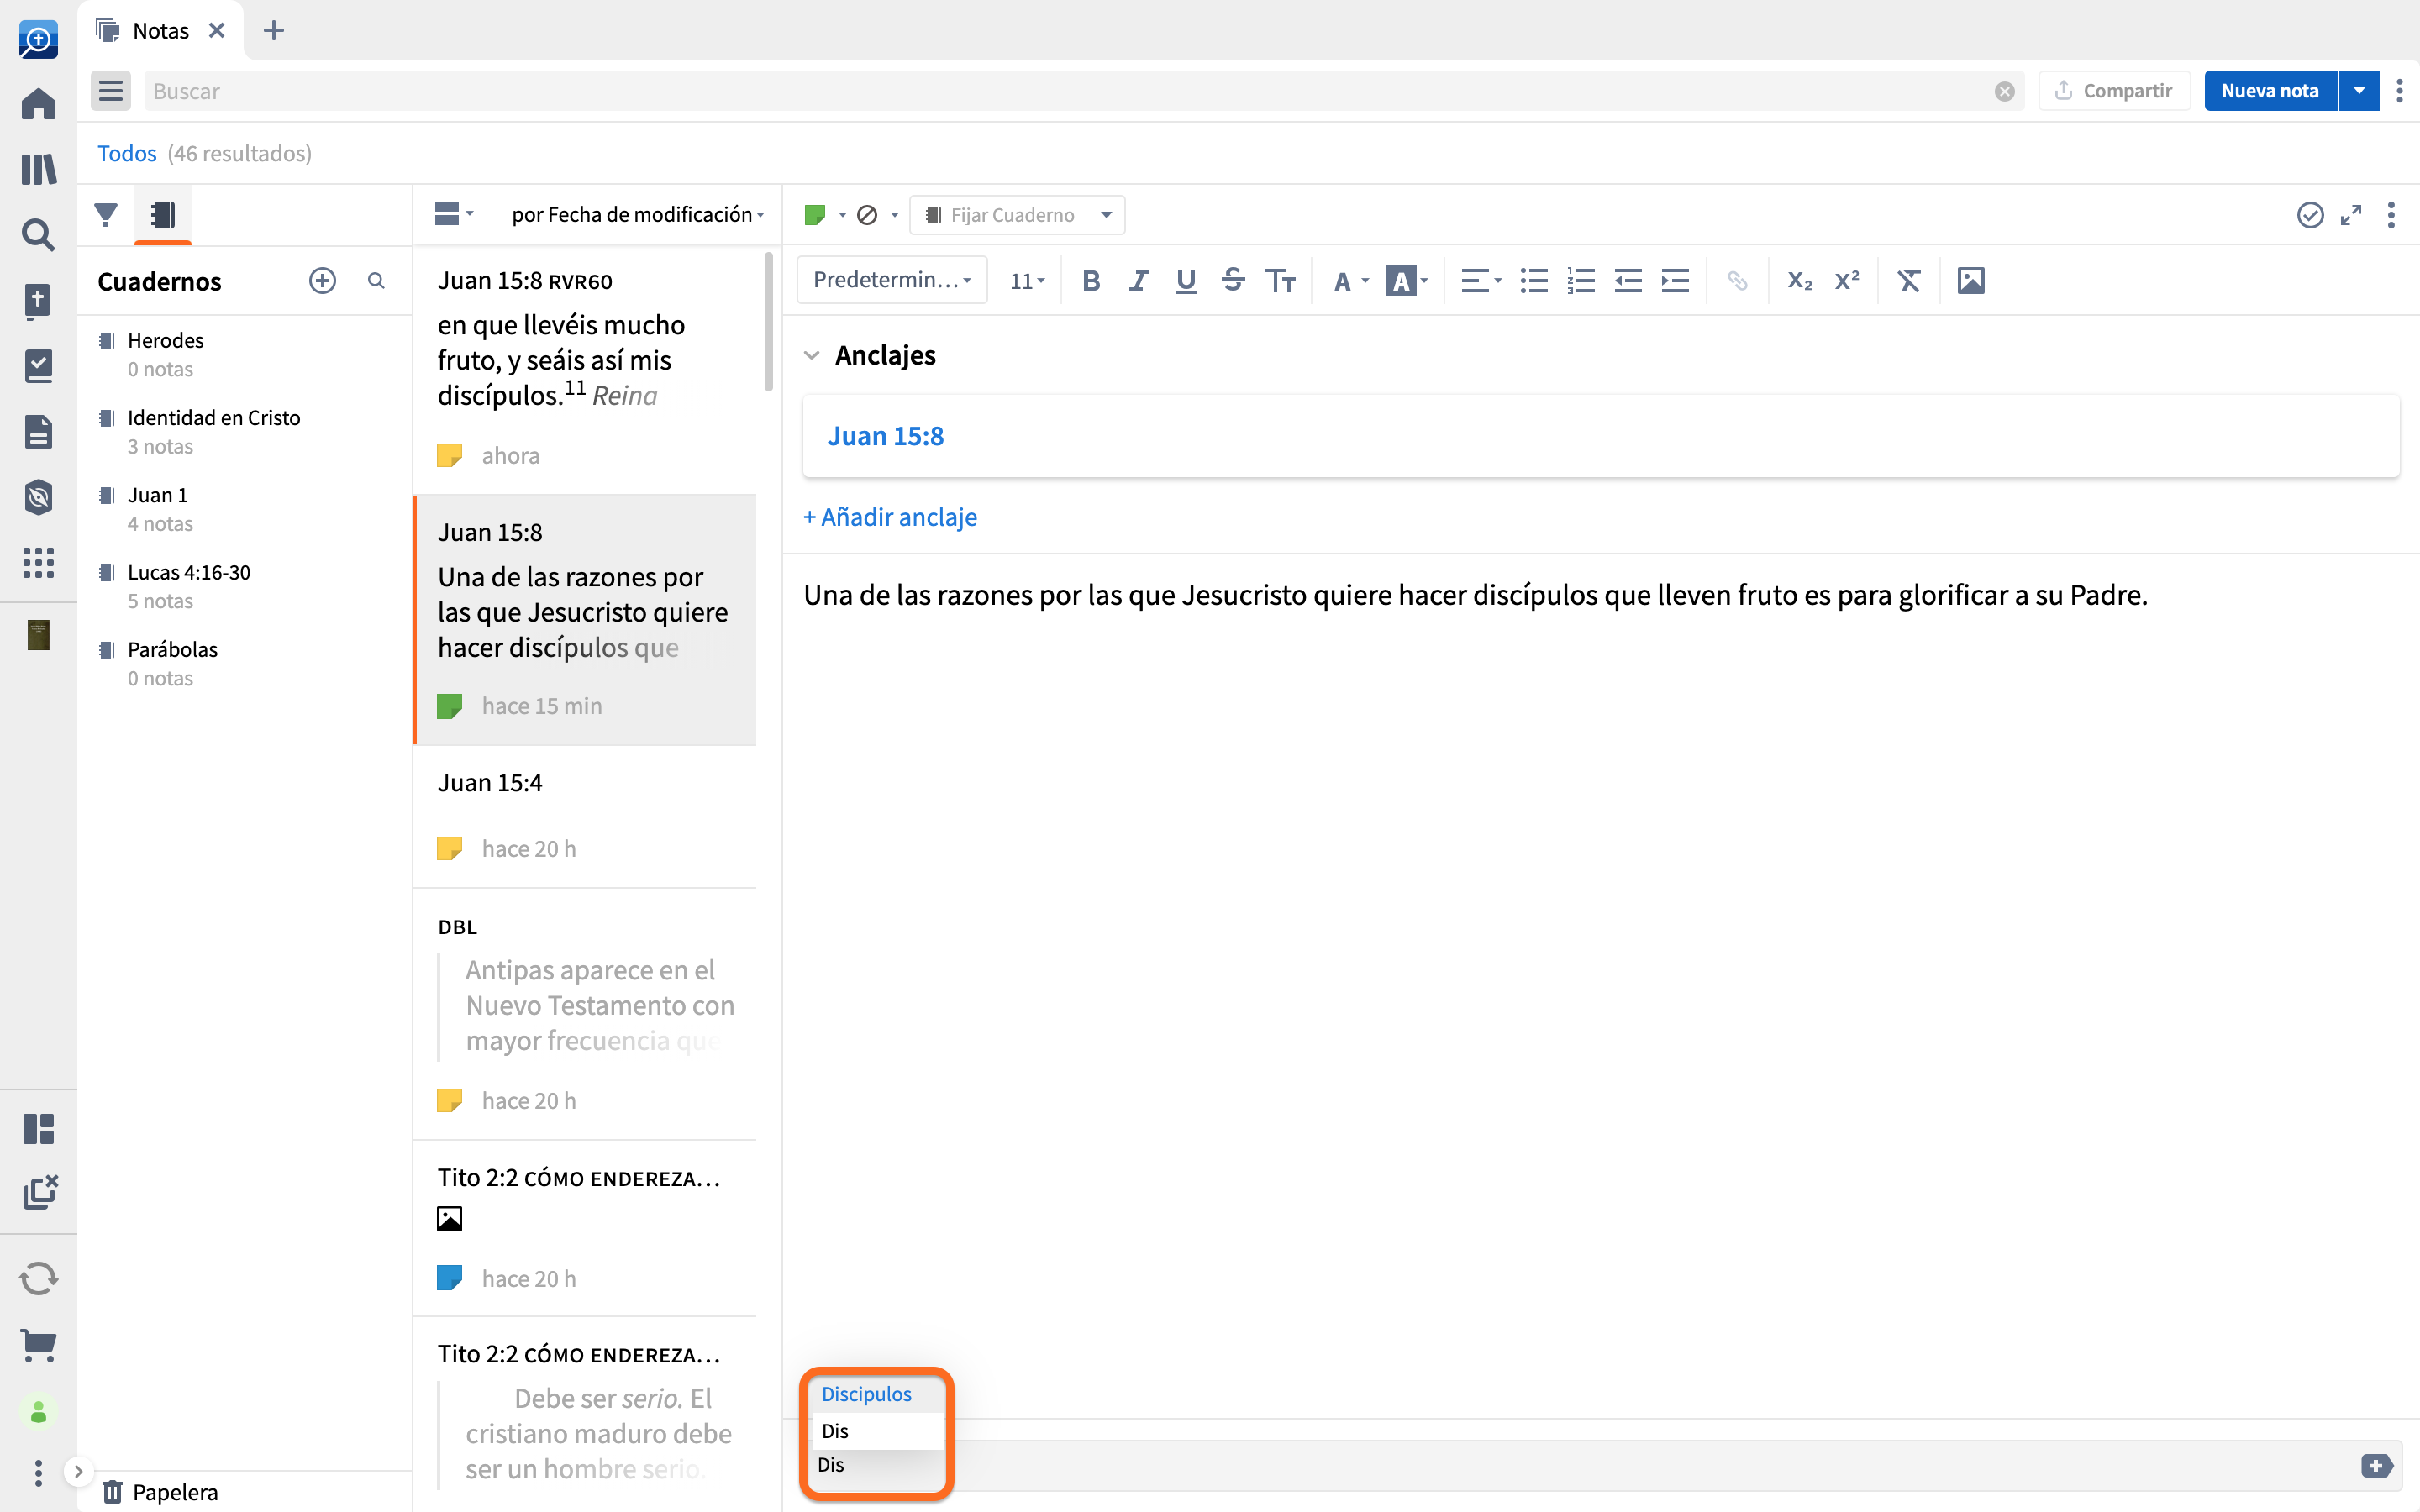
Task: Open the text color dropdown
Action: (x=1351, y=281)
